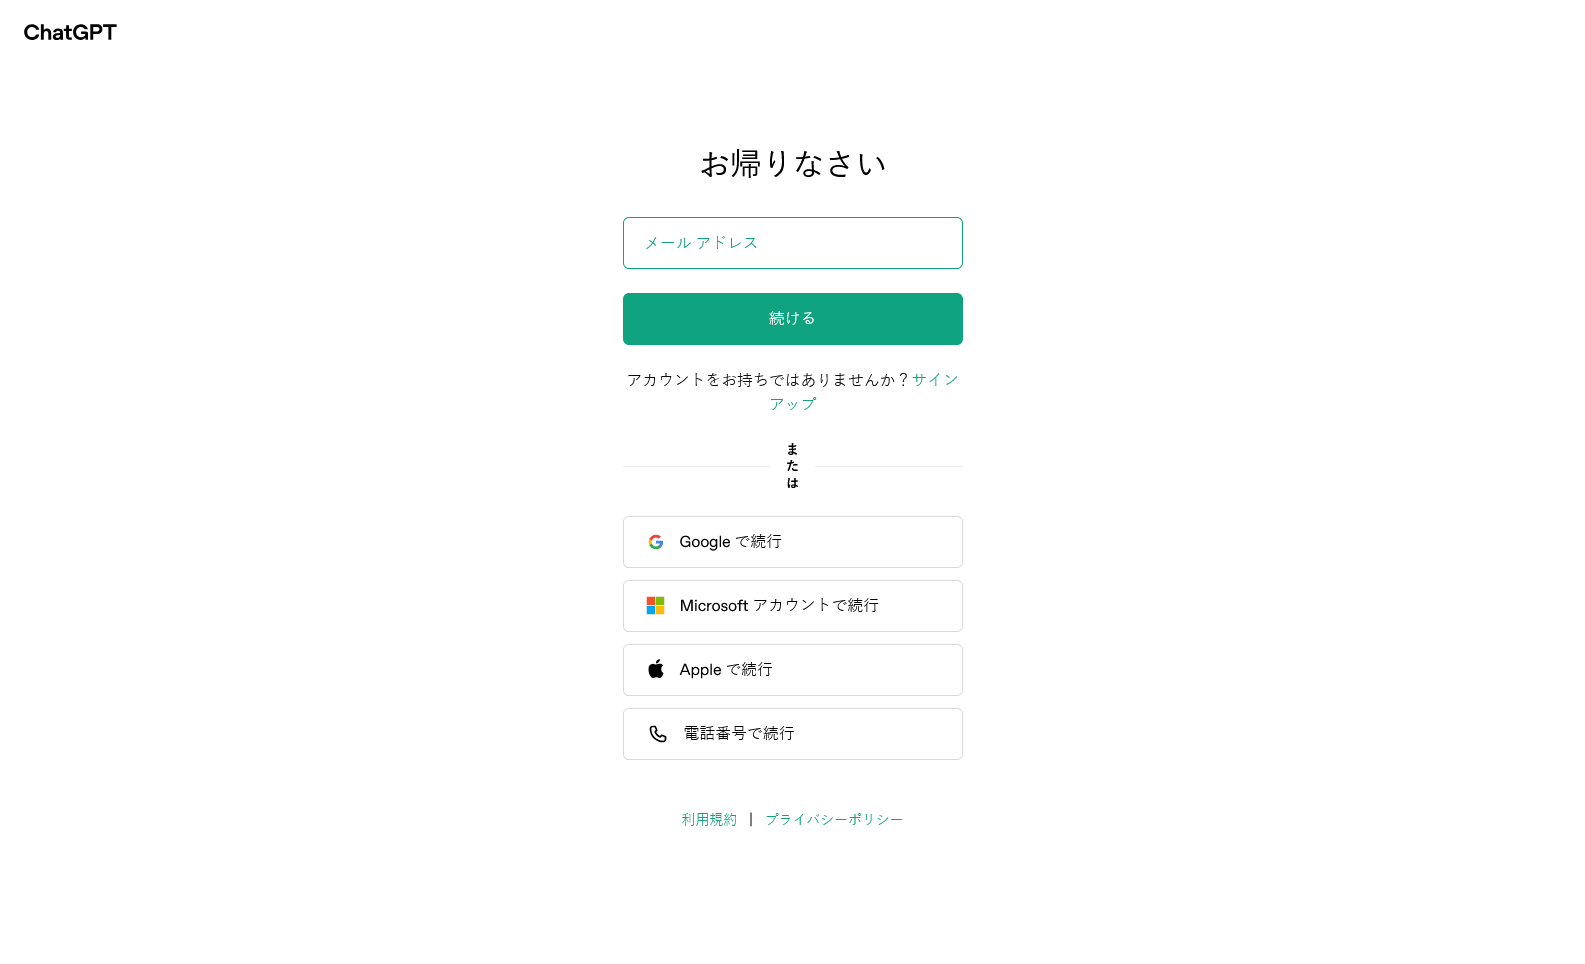This screenshot has height=964, width=1585.
Task: Open the プライバシーポリシー privacy policy link
Action: 834,820
